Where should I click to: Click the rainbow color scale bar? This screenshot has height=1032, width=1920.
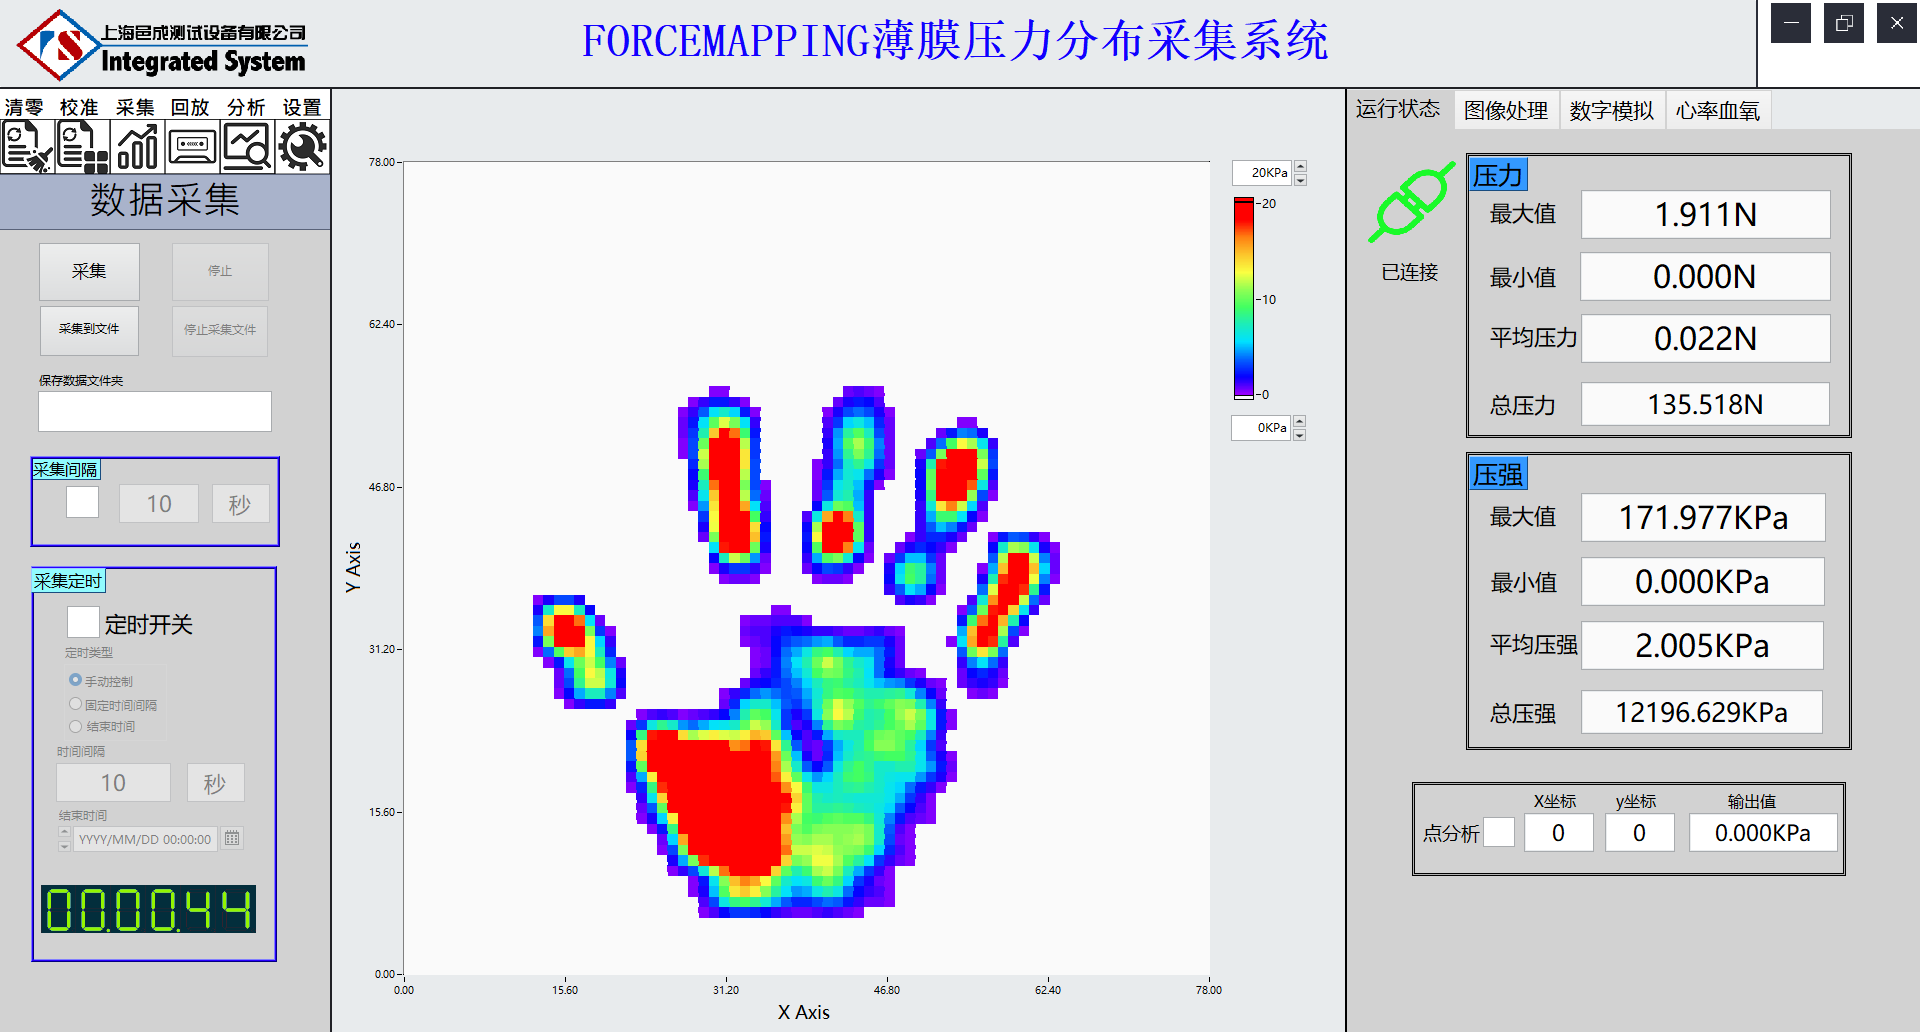[x=1243, y=298]
